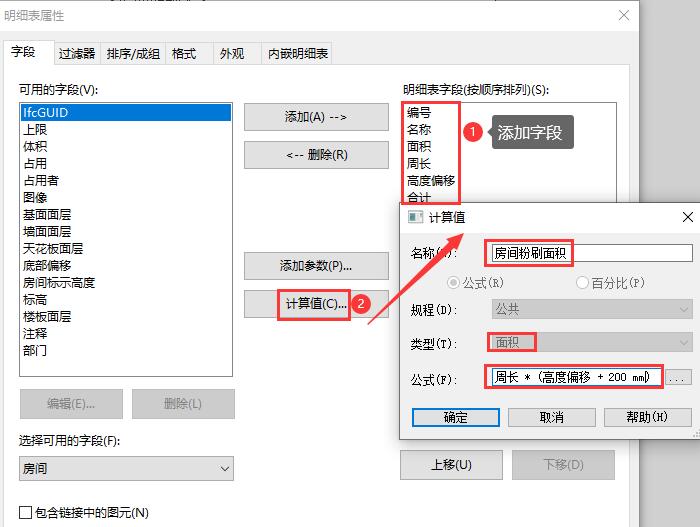This screenshot has width=700, height=527.
Task: Select 墙面面层 in available fields
Action: pos(126,232)
